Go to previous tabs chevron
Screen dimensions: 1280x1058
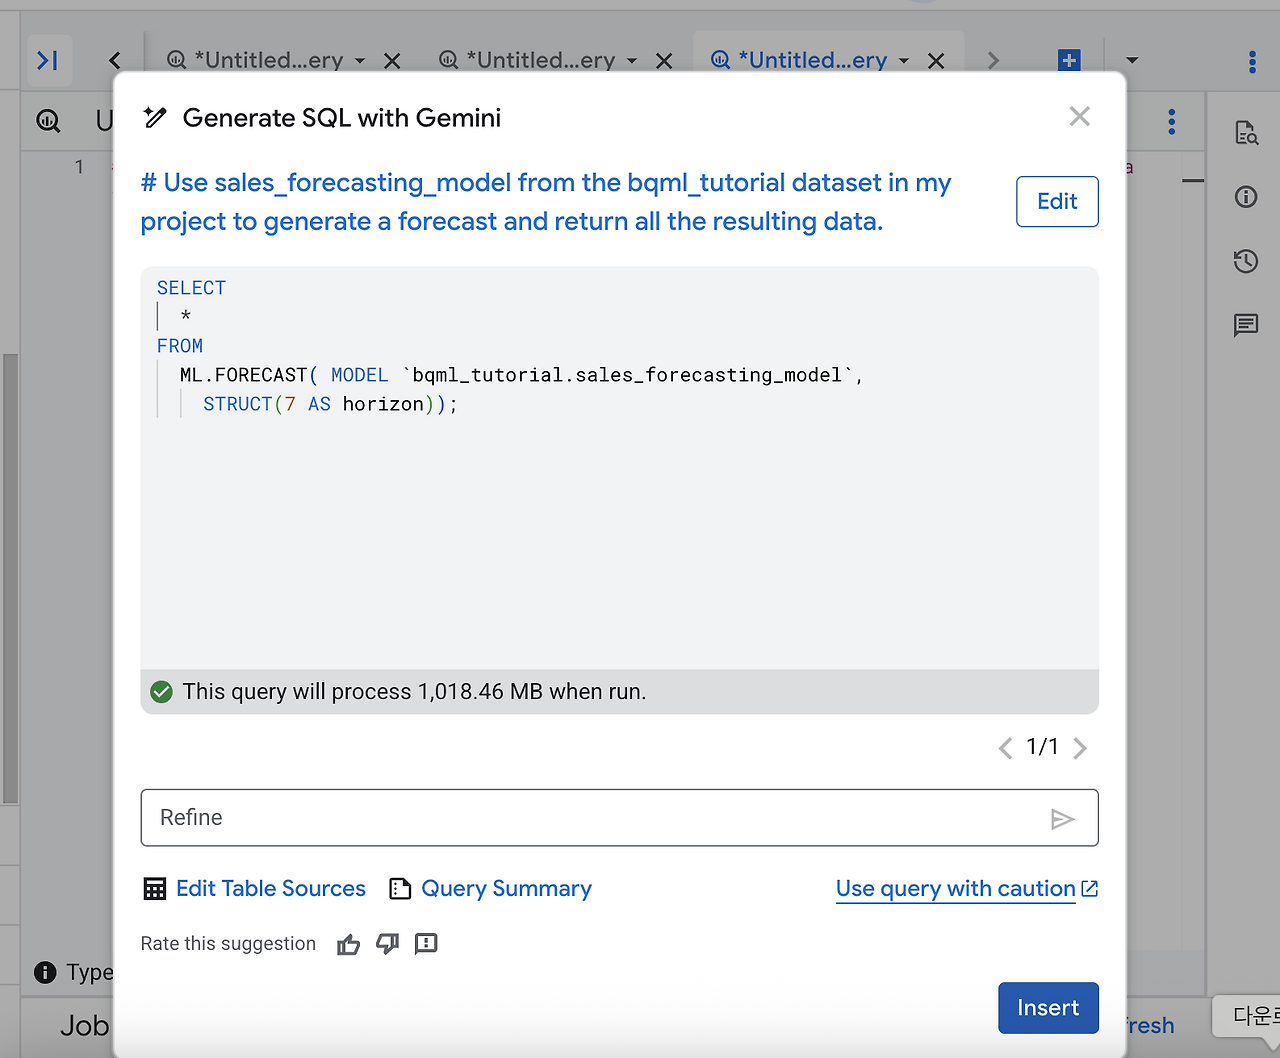point(115,61)
